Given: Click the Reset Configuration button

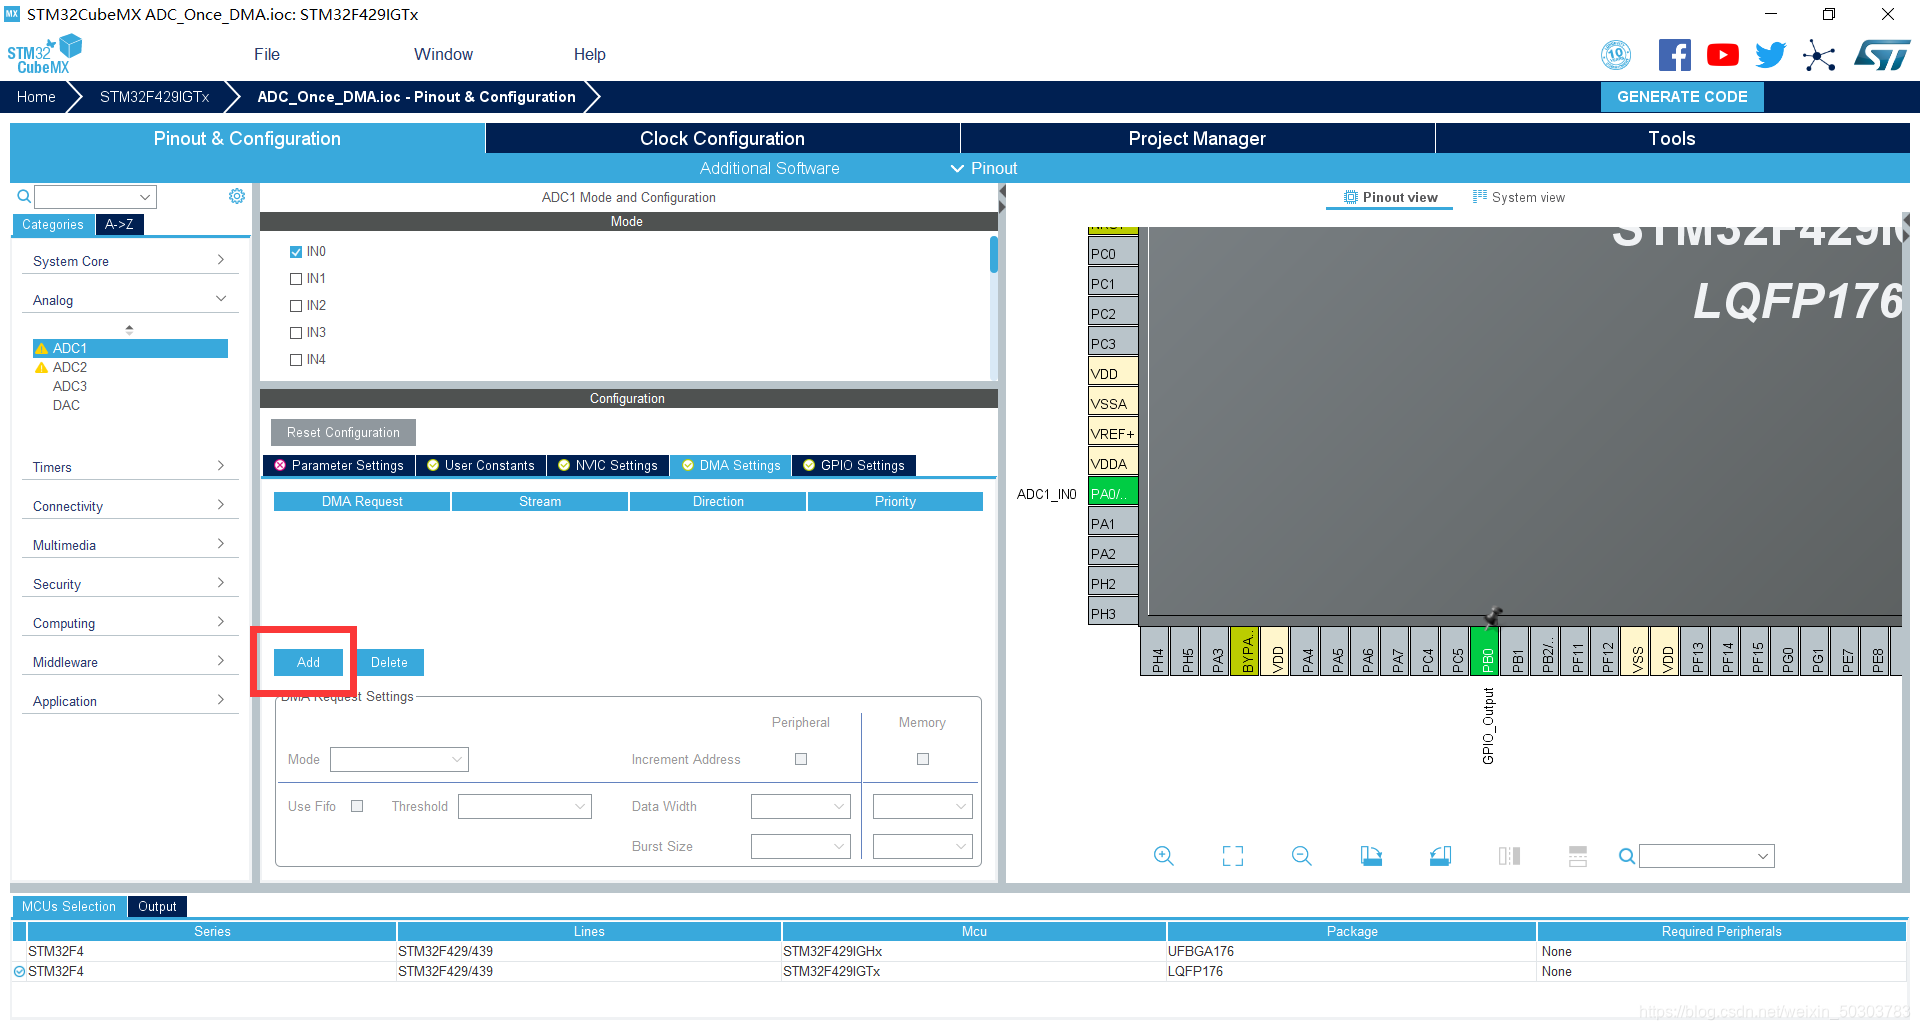Looking at the screenshot, I should pyautogui.click(x=343, y=432).
